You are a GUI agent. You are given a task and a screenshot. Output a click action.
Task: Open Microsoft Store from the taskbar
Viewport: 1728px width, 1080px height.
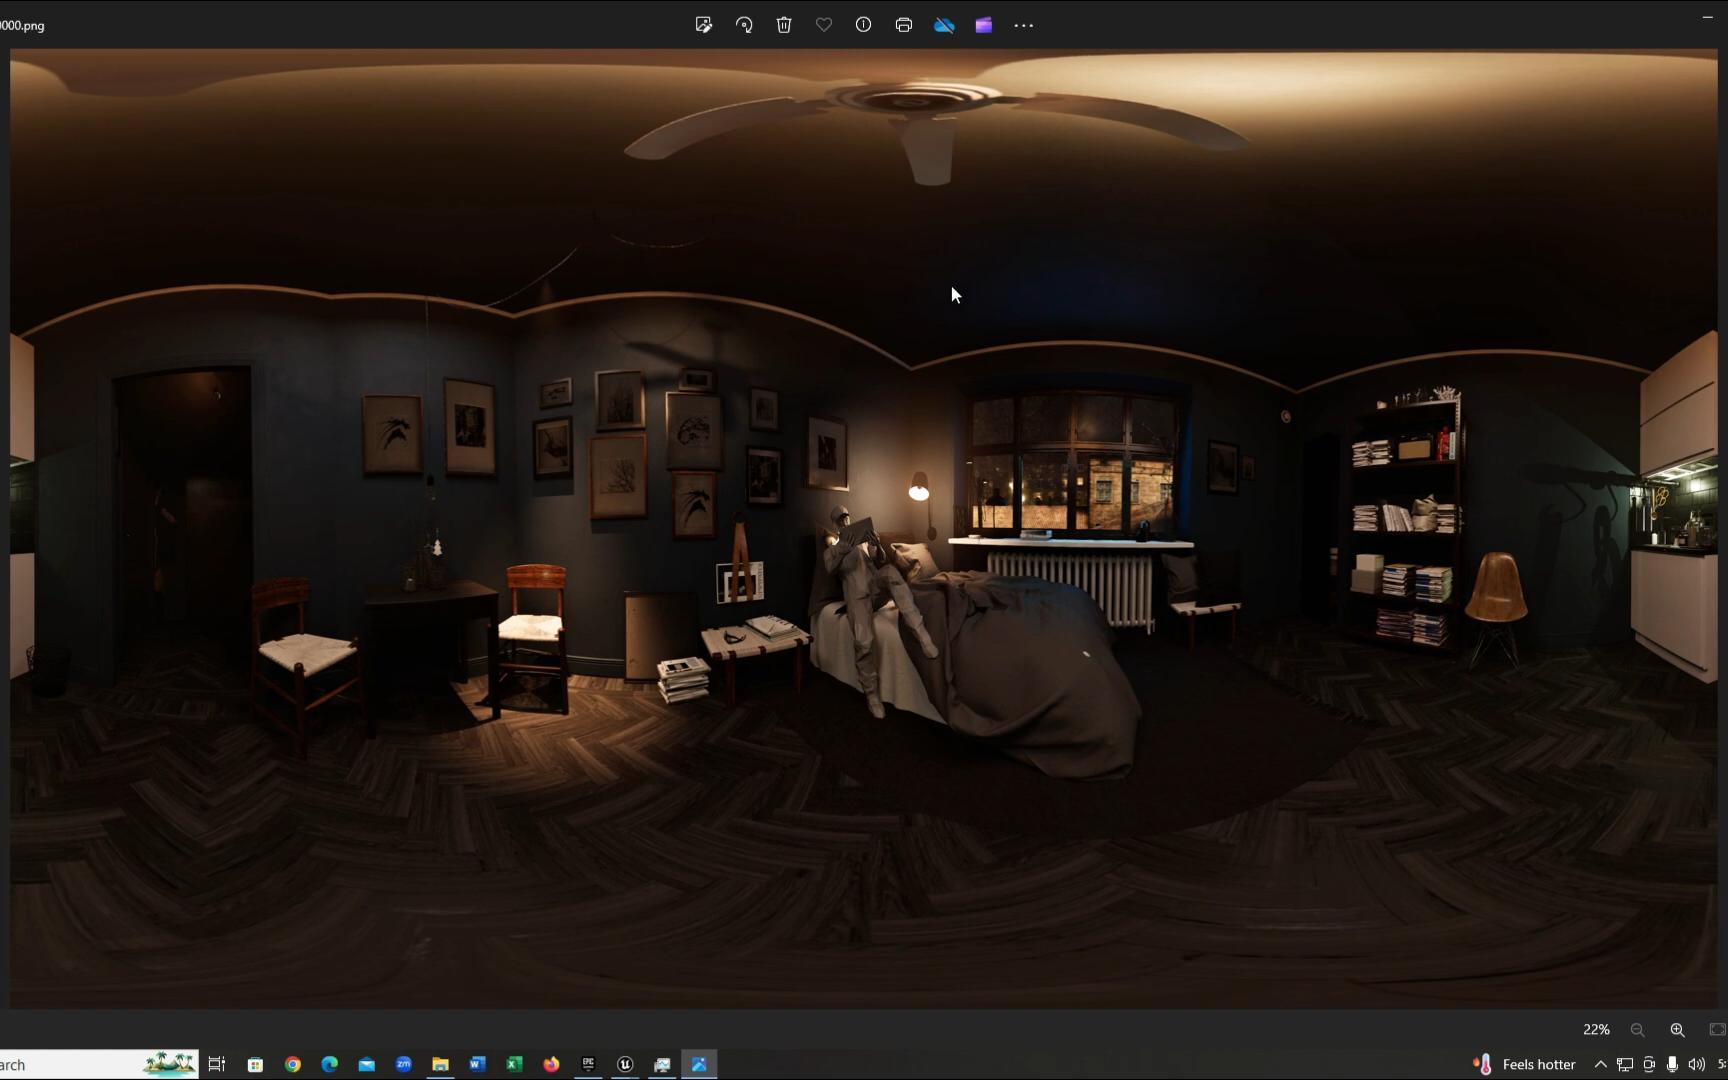[x=256, y=1064]
